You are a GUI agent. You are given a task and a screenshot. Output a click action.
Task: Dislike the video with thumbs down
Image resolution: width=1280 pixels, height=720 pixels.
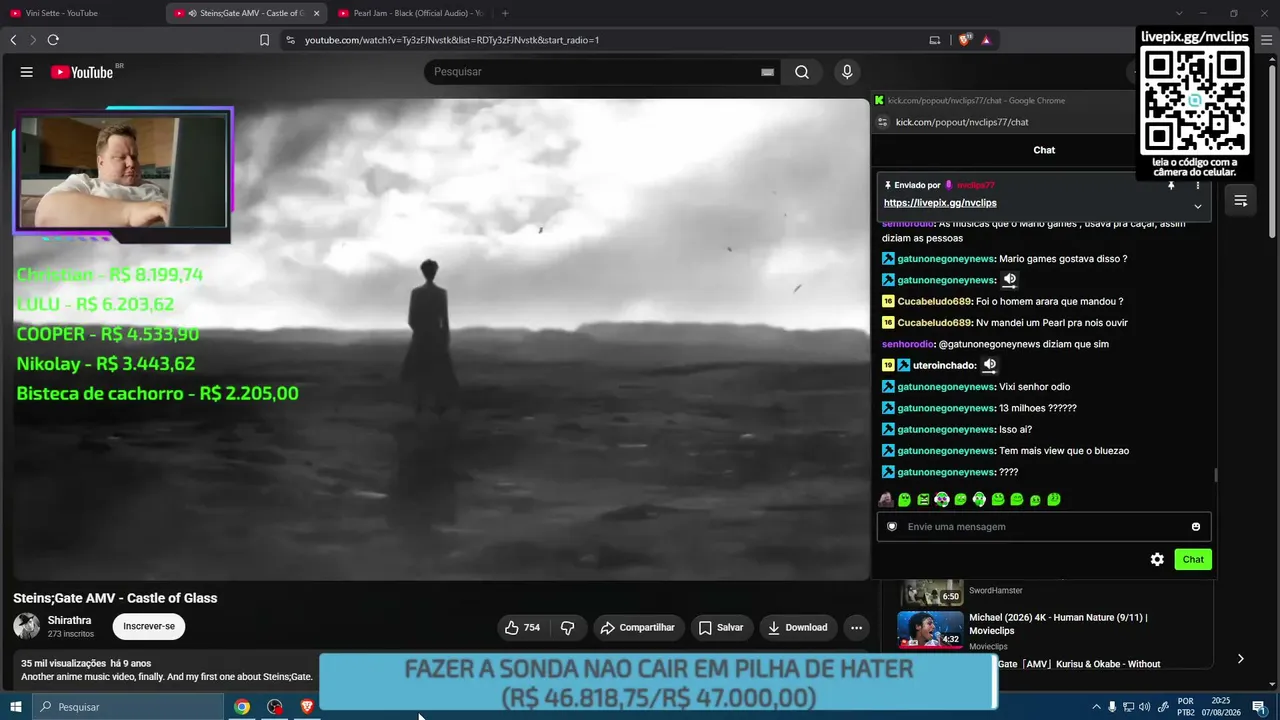point(568,628)
